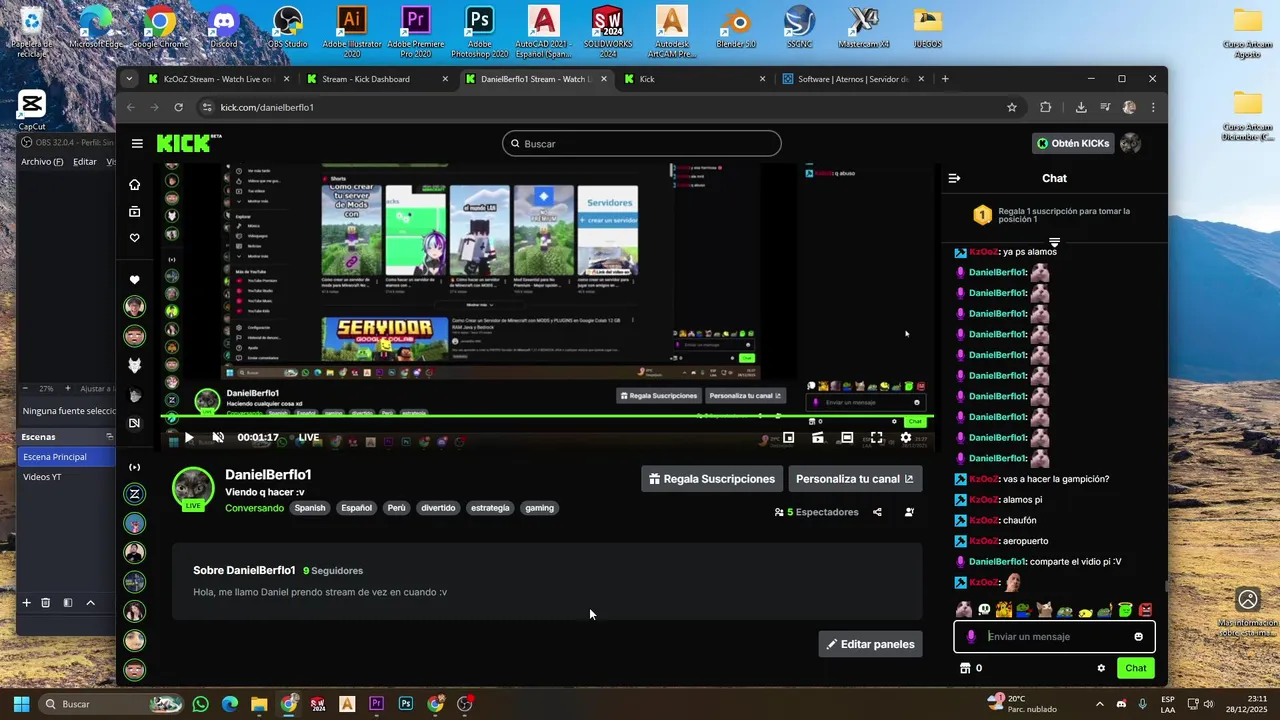Insert the green halo emote
This screenshot has width=1280, height=720.
pyautogui.click(x=1125, y=609)
